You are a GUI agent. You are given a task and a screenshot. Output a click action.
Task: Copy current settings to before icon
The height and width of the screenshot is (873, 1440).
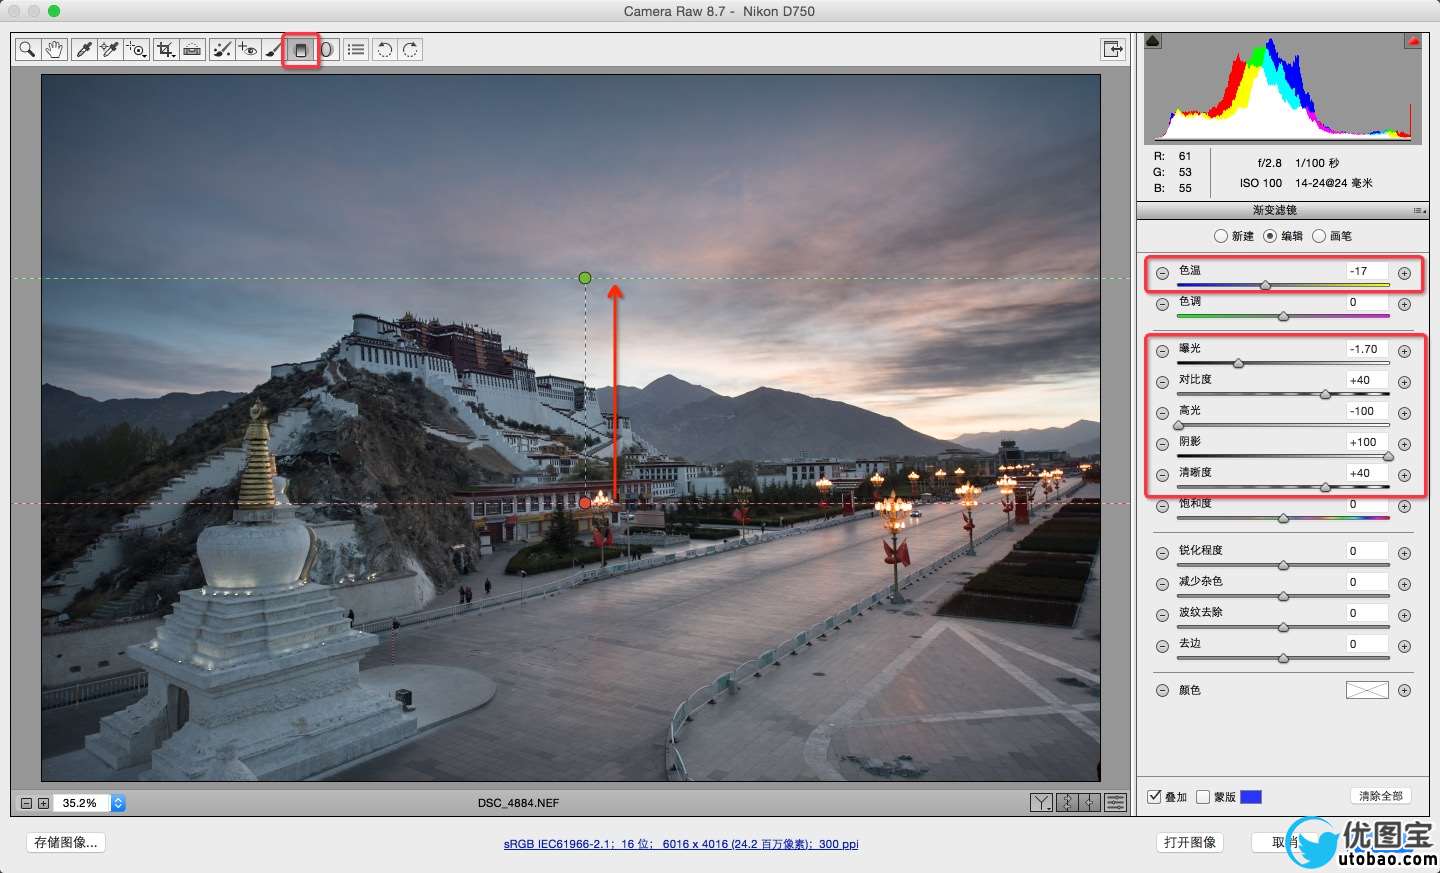pyautogui.click(x=1090, y=802)
